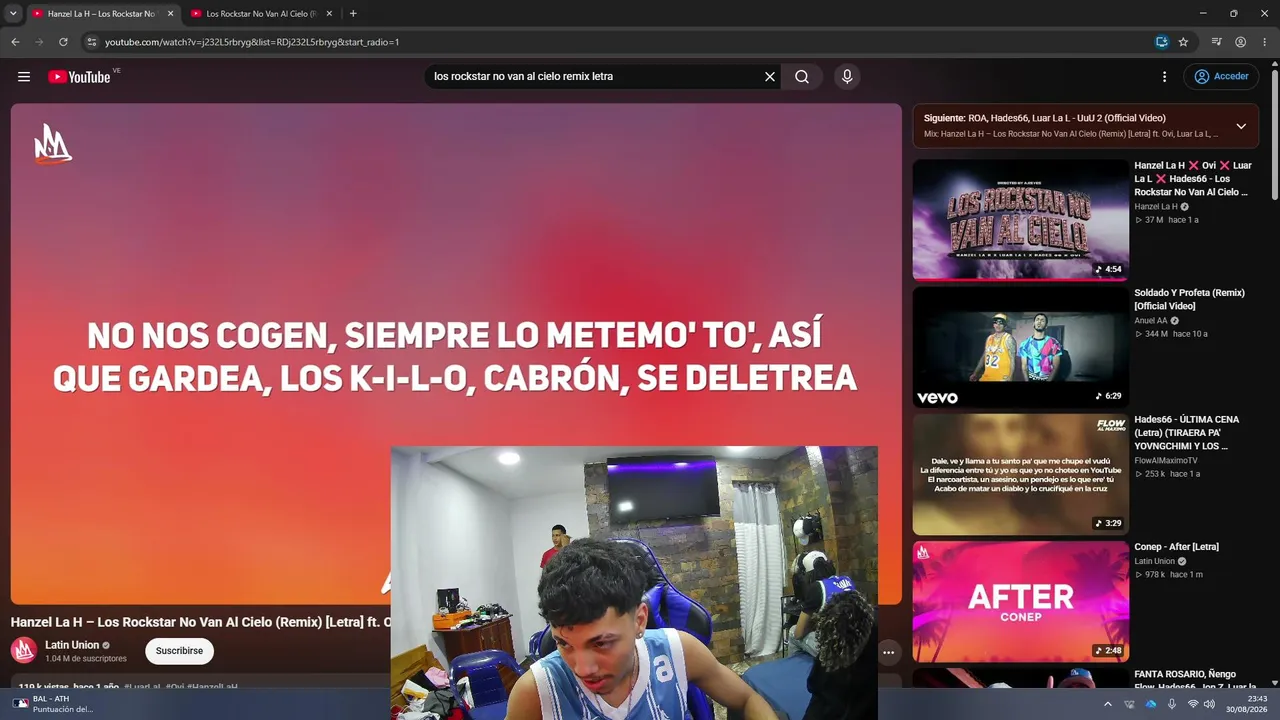
Task: Go back with the browser back arrow
Action: [x=15, y=42]
